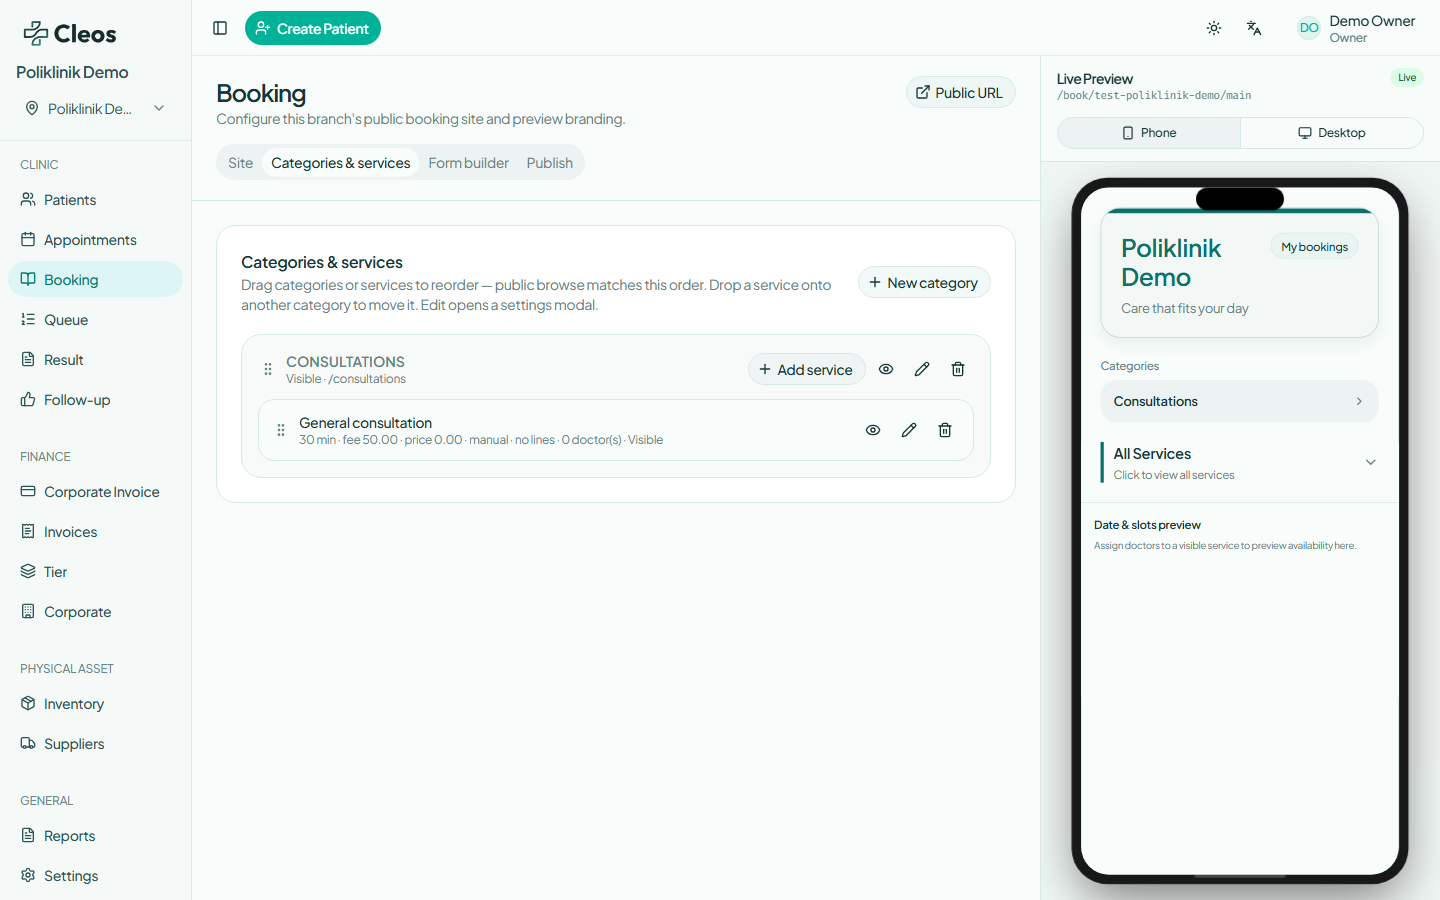
Task: Select the Categories & services tab
Action: (x=341, y=163)
